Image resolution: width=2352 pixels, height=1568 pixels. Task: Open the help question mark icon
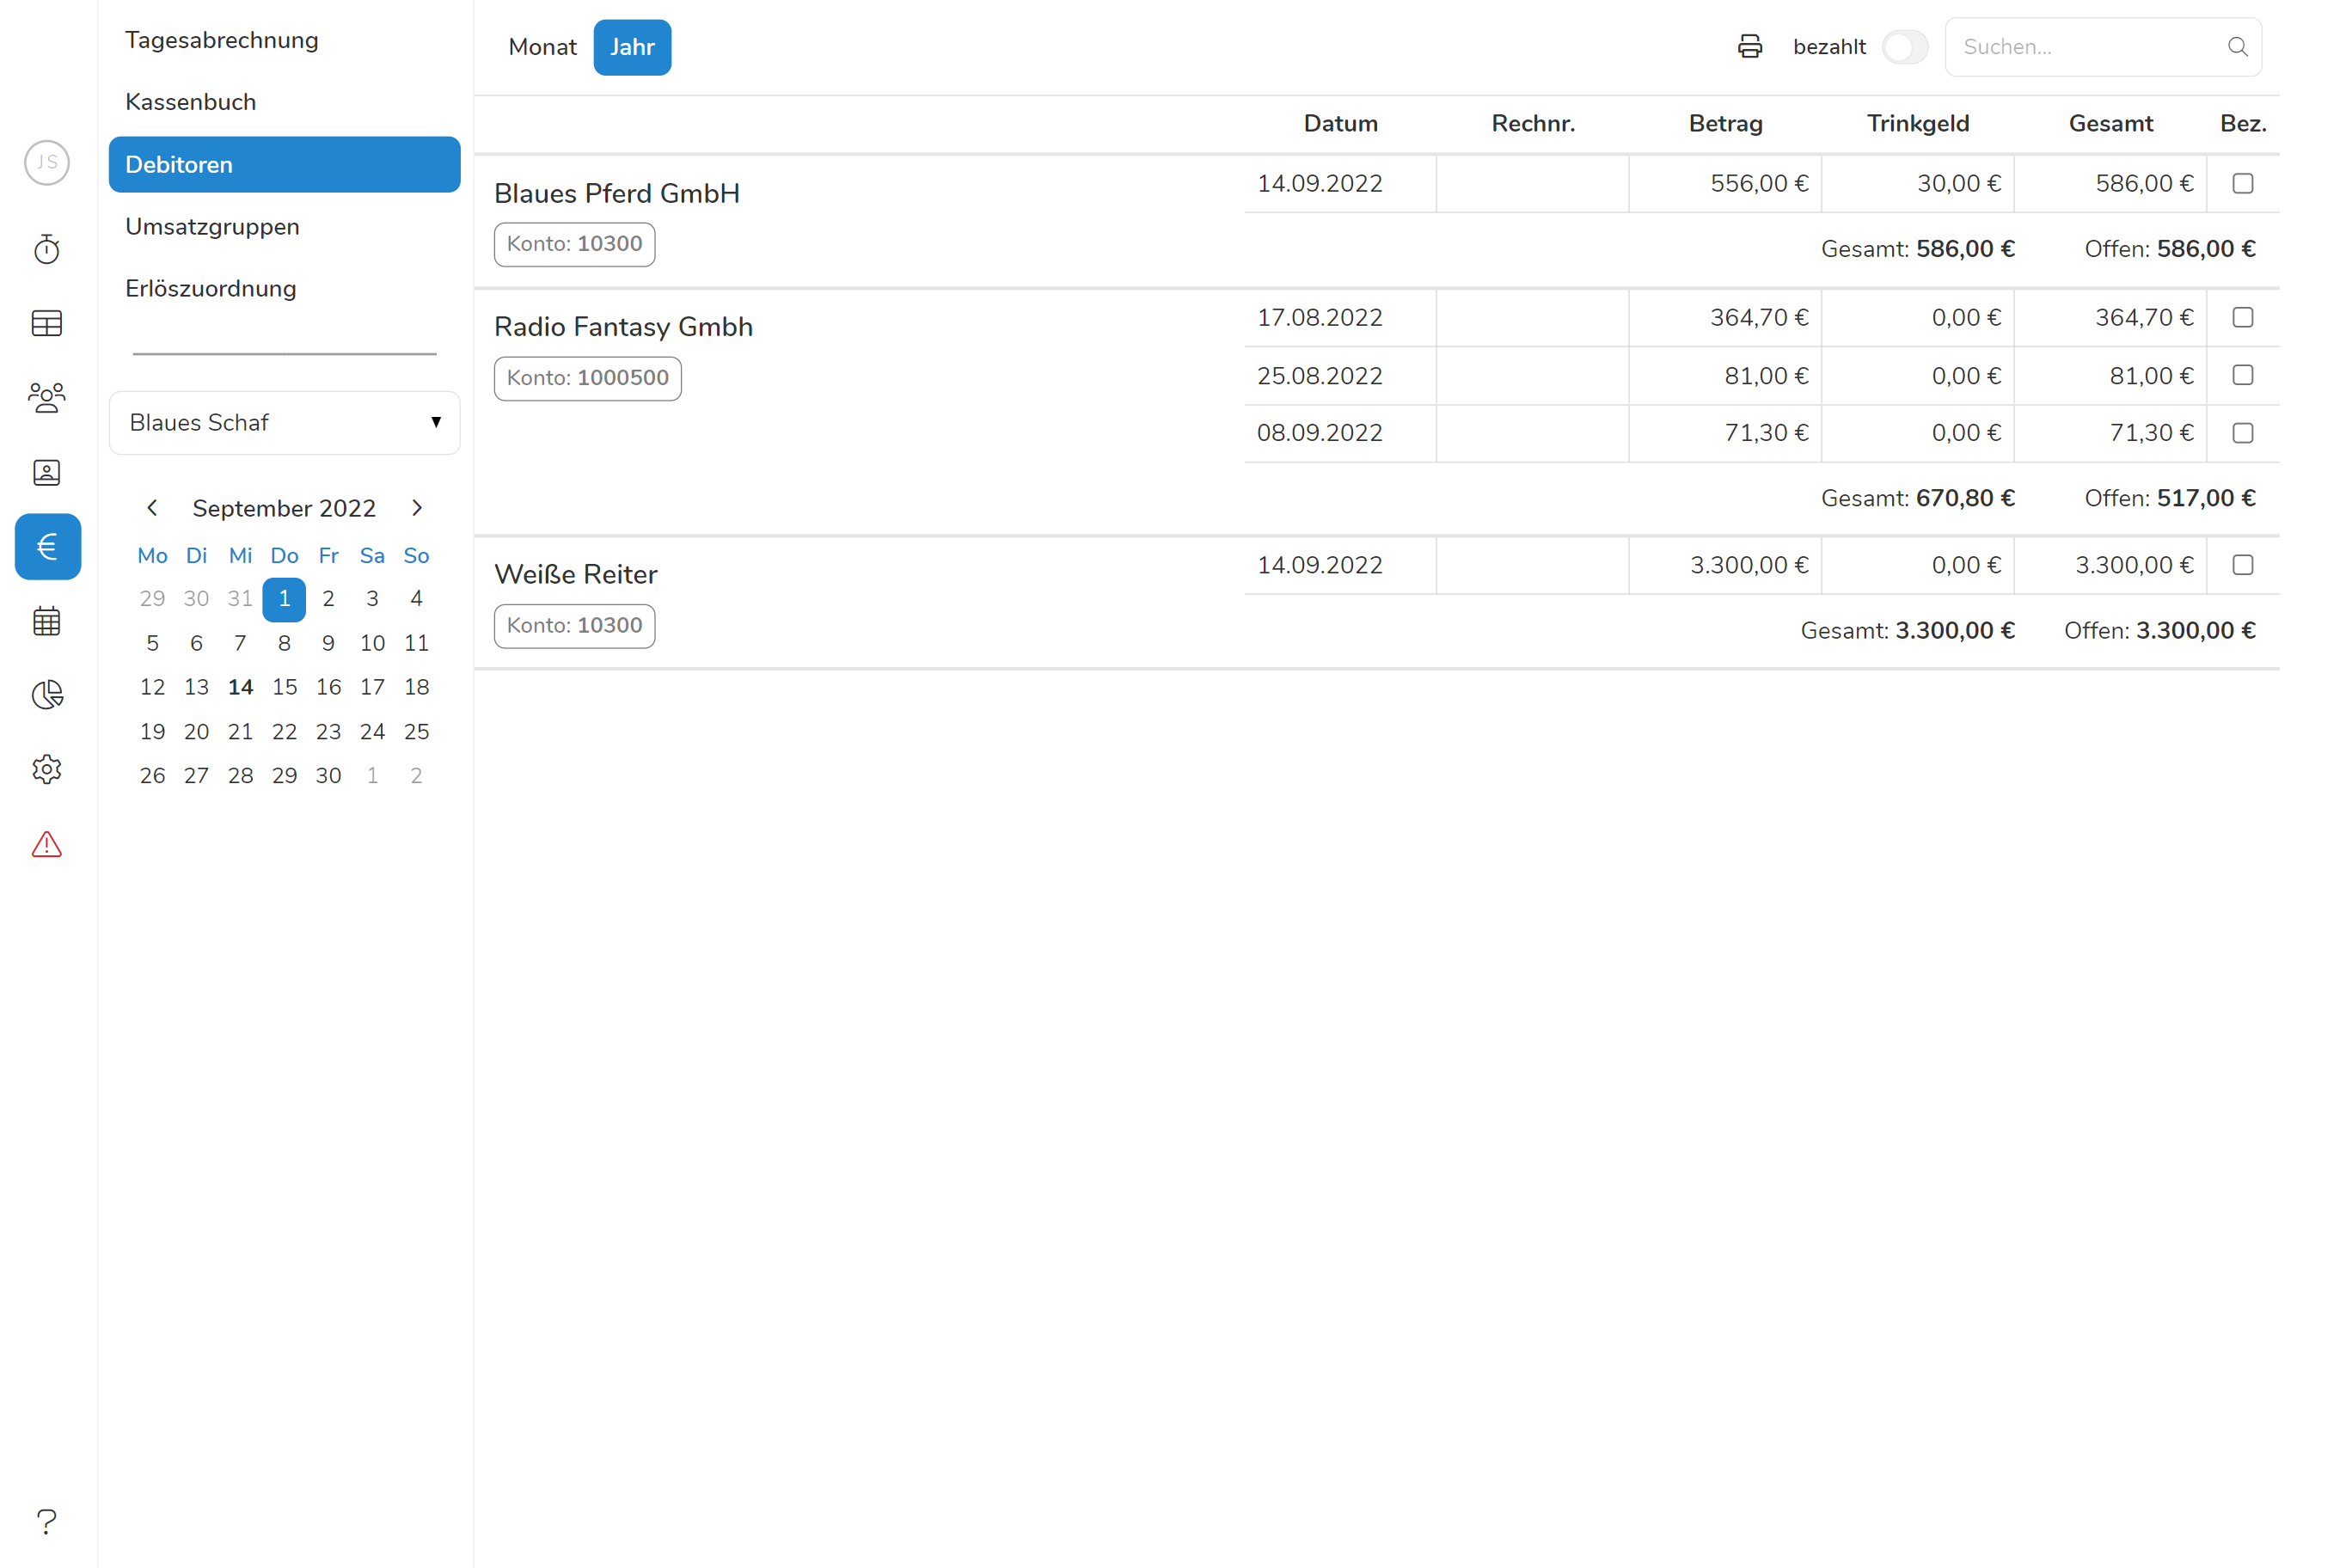point(47,1521)
